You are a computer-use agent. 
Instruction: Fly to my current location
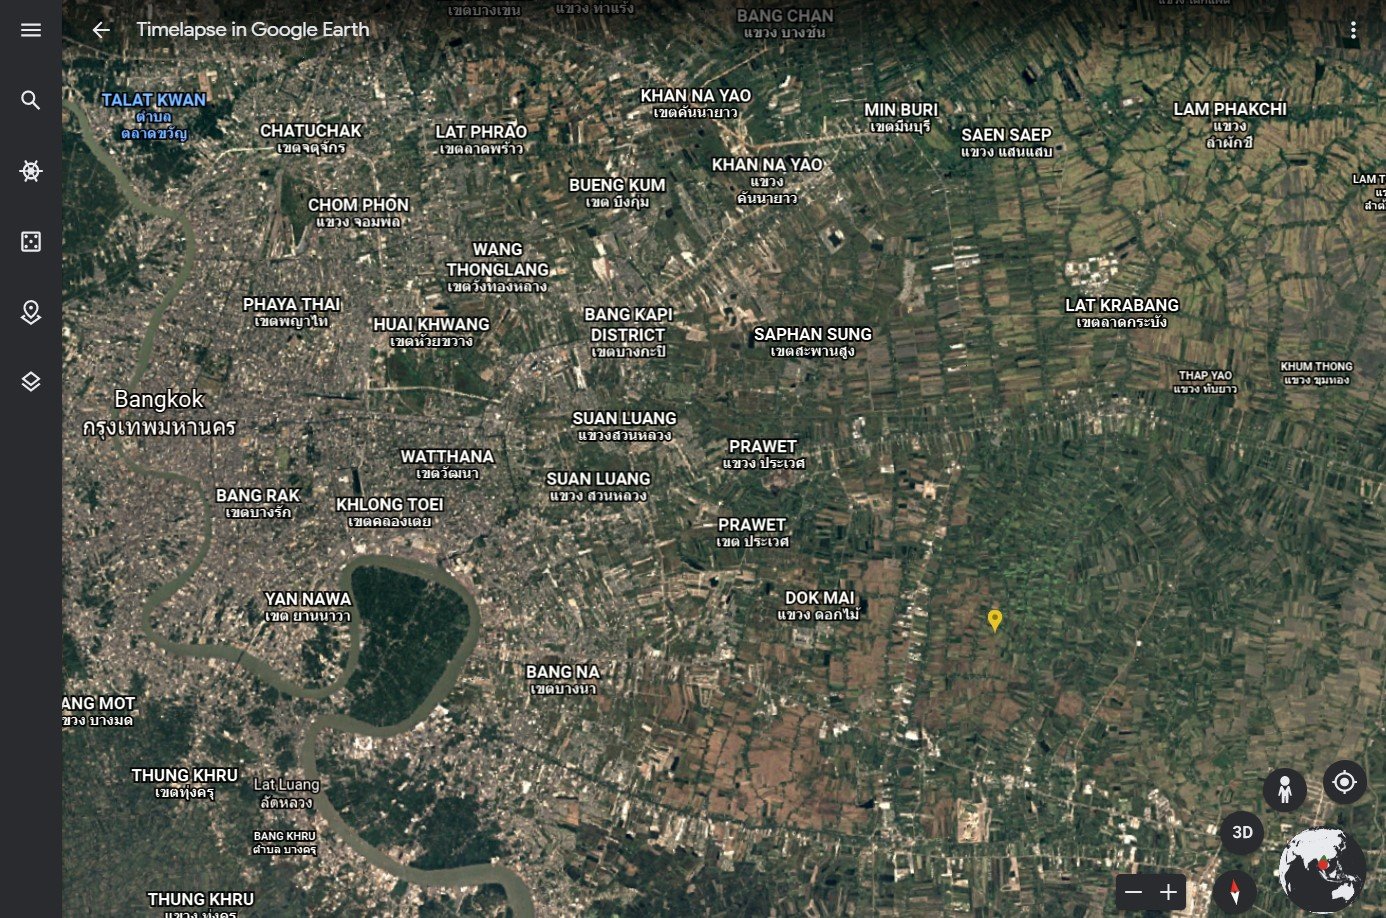[1344, 782]
